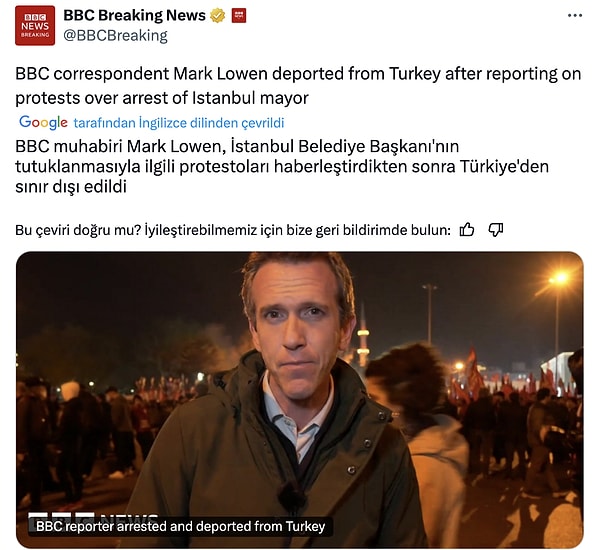Open the BBC Breaking News display name
This screenshot has width=600, height=550.
point(134,15)
